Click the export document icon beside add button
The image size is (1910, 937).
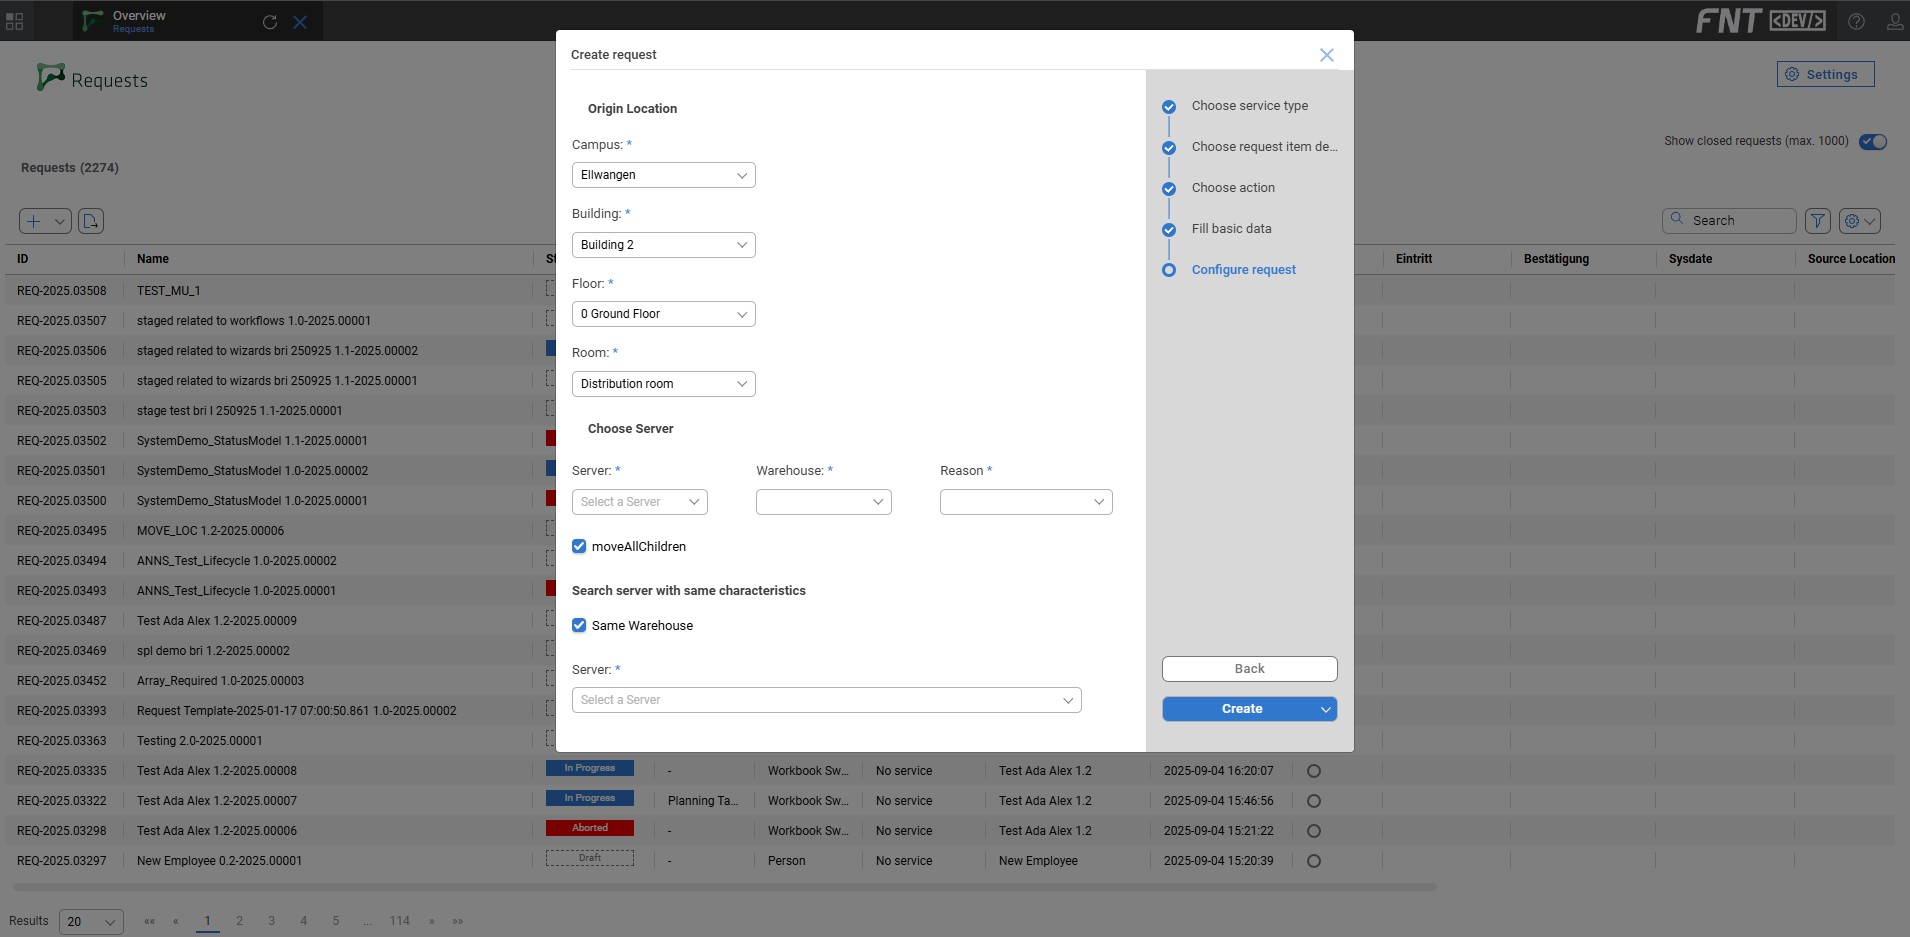pos(91,221)
